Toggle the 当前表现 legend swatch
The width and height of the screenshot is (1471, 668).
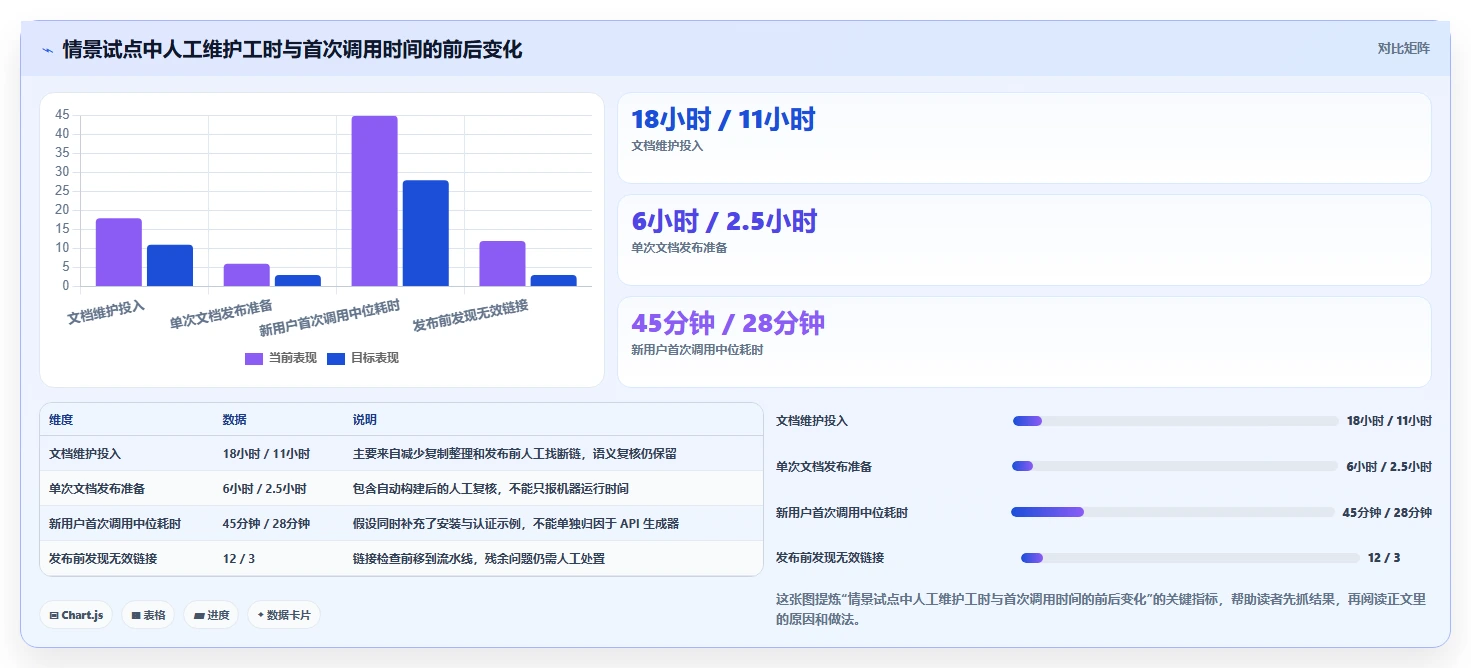click(x=254, y=358)
